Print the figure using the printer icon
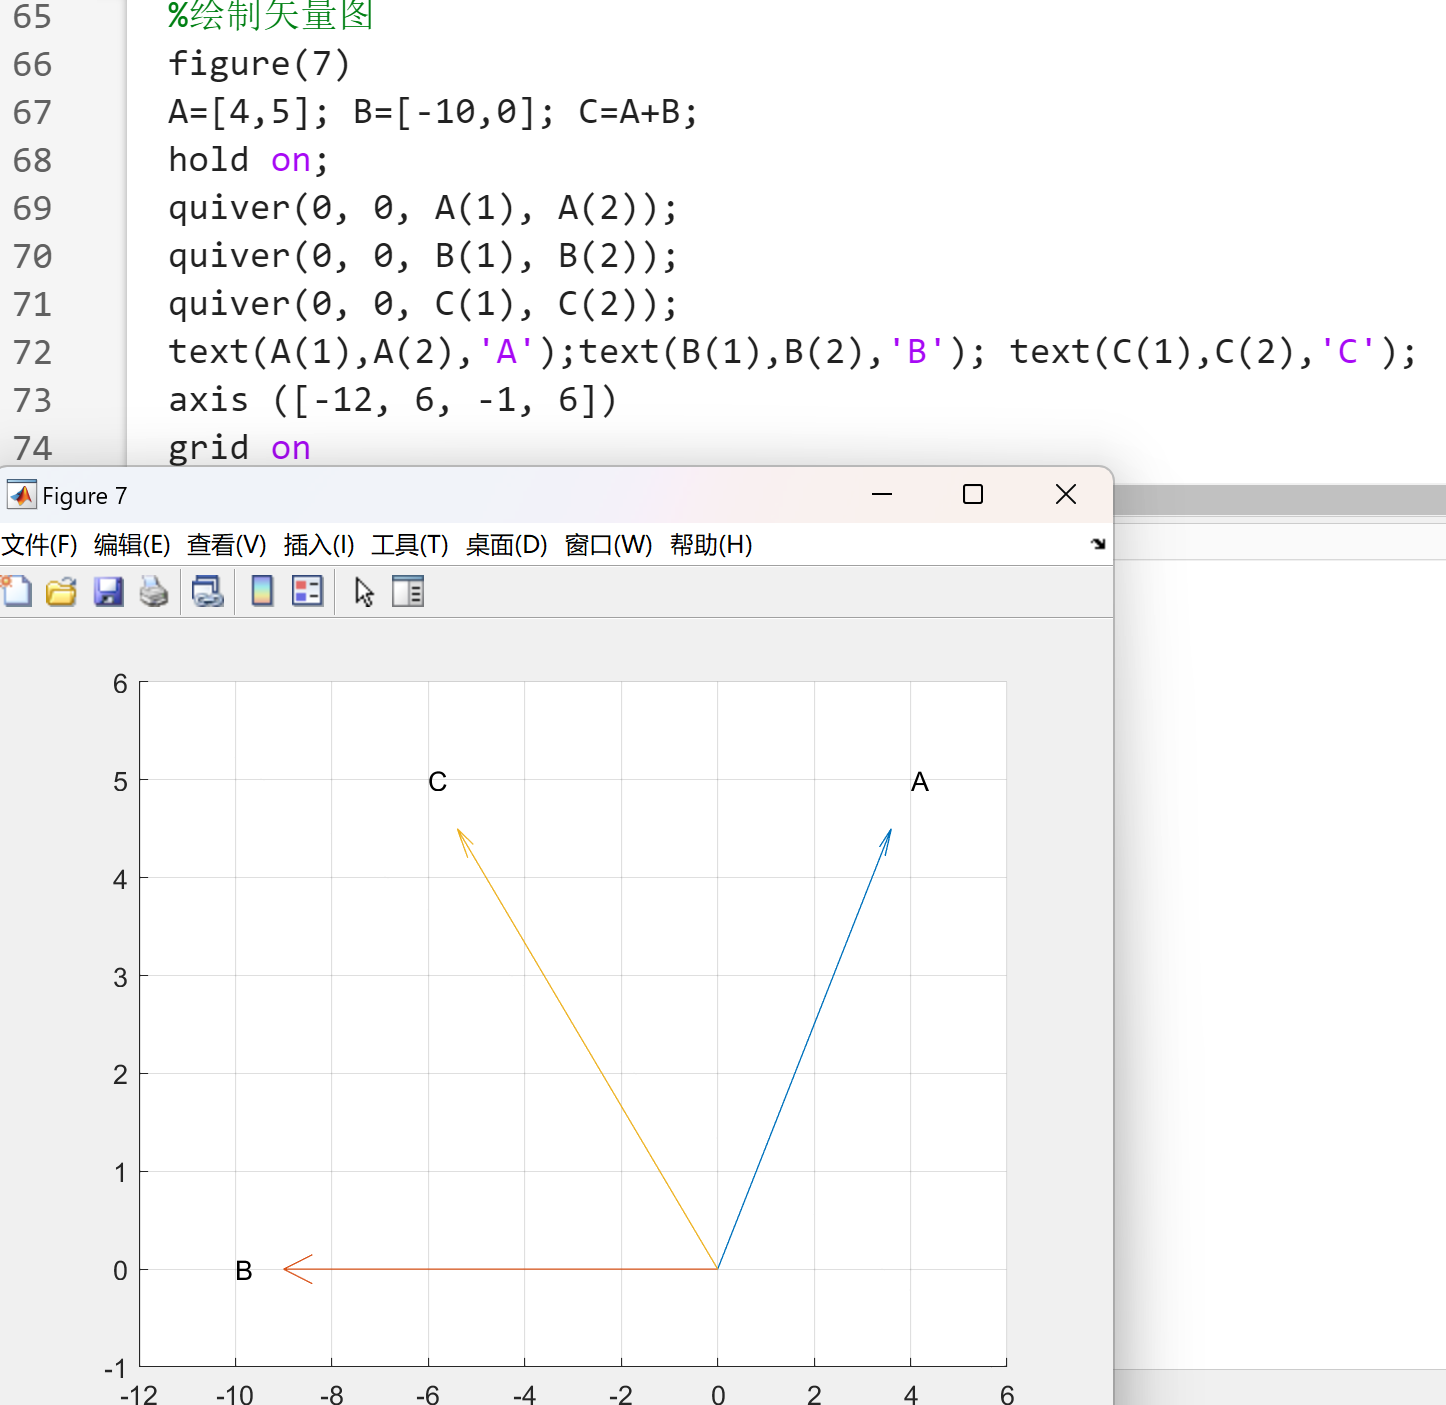The width and height of the screenshot is (1446, 1405). pyautogui.click(x=154, y=592)
